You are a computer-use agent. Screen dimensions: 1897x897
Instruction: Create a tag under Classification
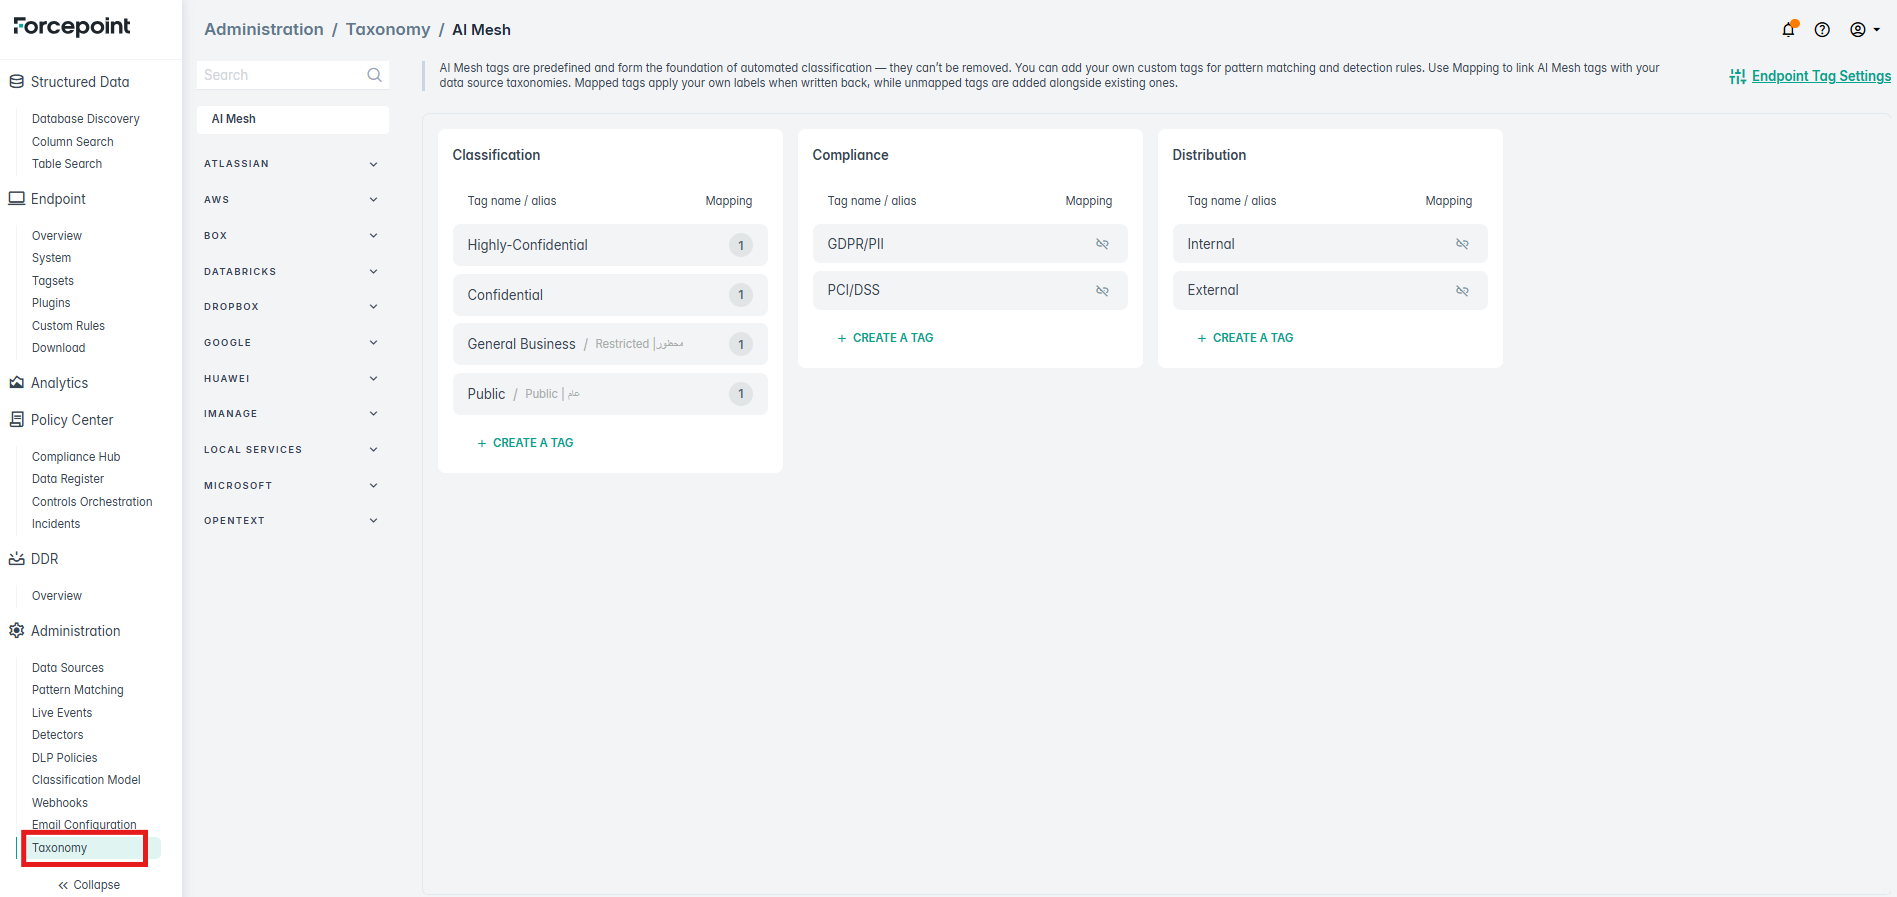click(526, 443)
